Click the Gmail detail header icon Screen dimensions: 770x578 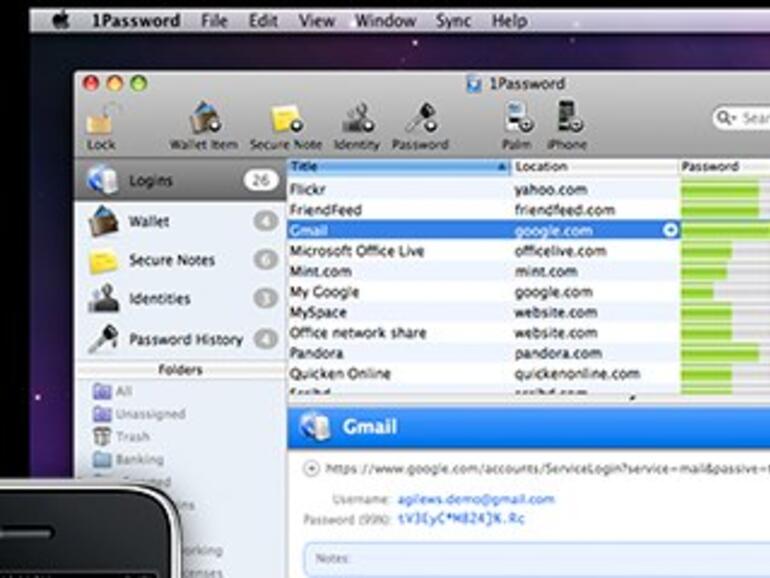point(315,426)
